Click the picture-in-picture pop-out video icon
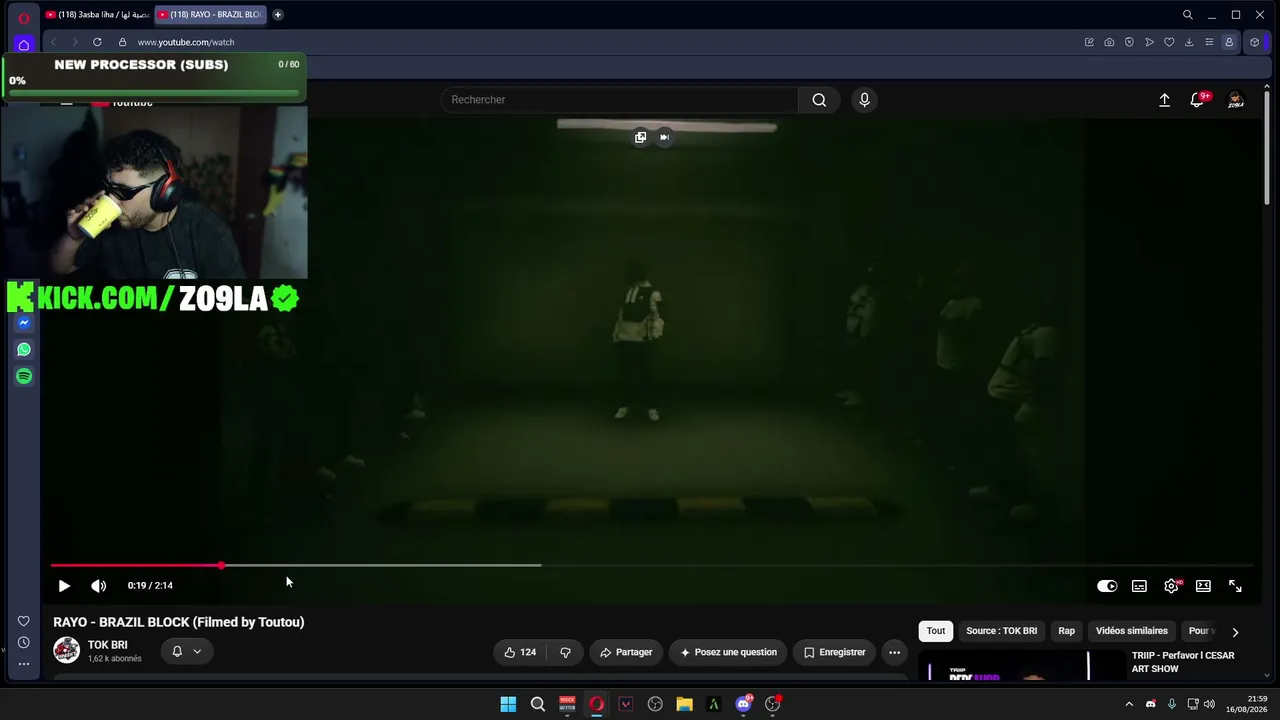1280x720 pixels. [x=640, y=137]
